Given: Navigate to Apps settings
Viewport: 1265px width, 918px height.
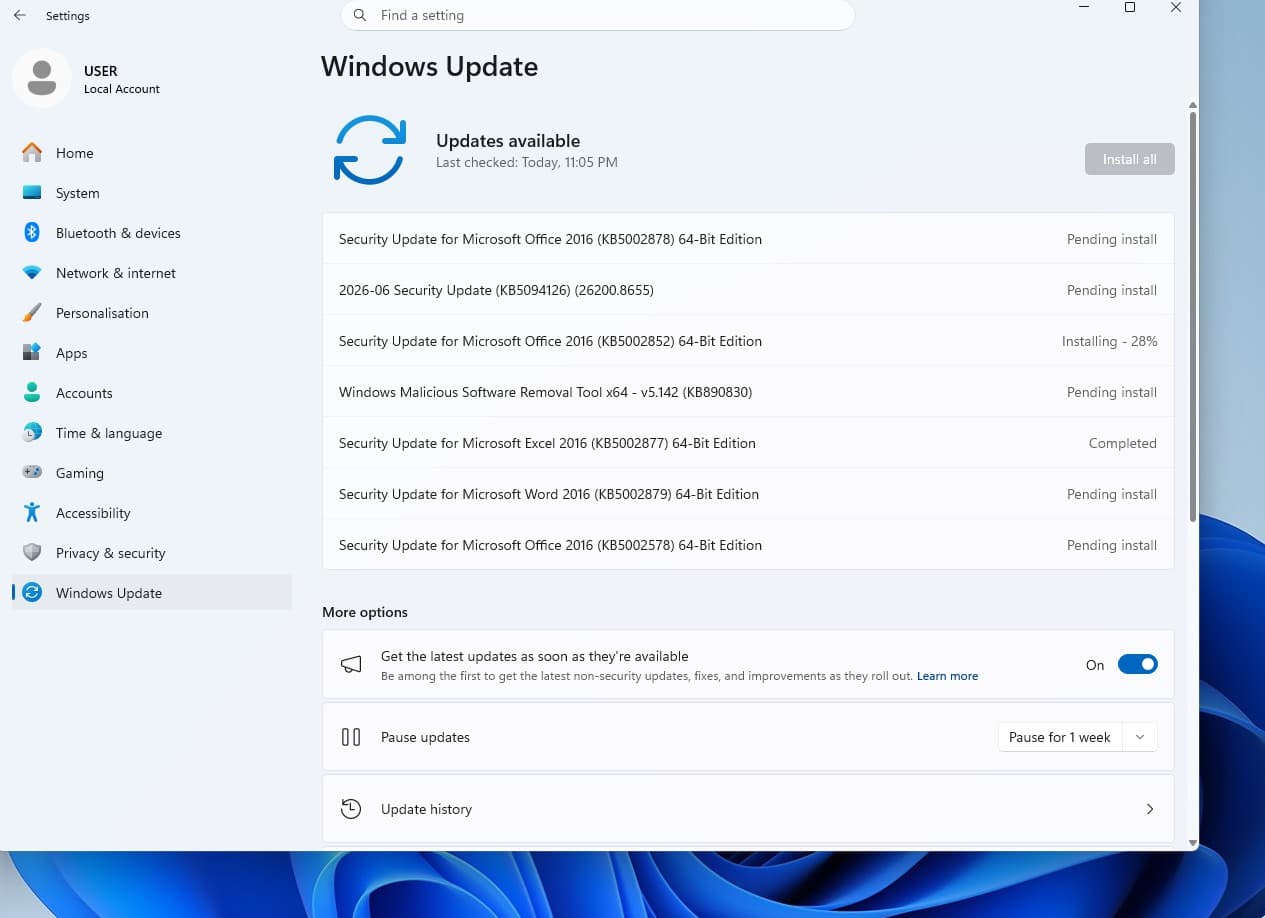Looking at the screenshot, I should coord(152,353).
